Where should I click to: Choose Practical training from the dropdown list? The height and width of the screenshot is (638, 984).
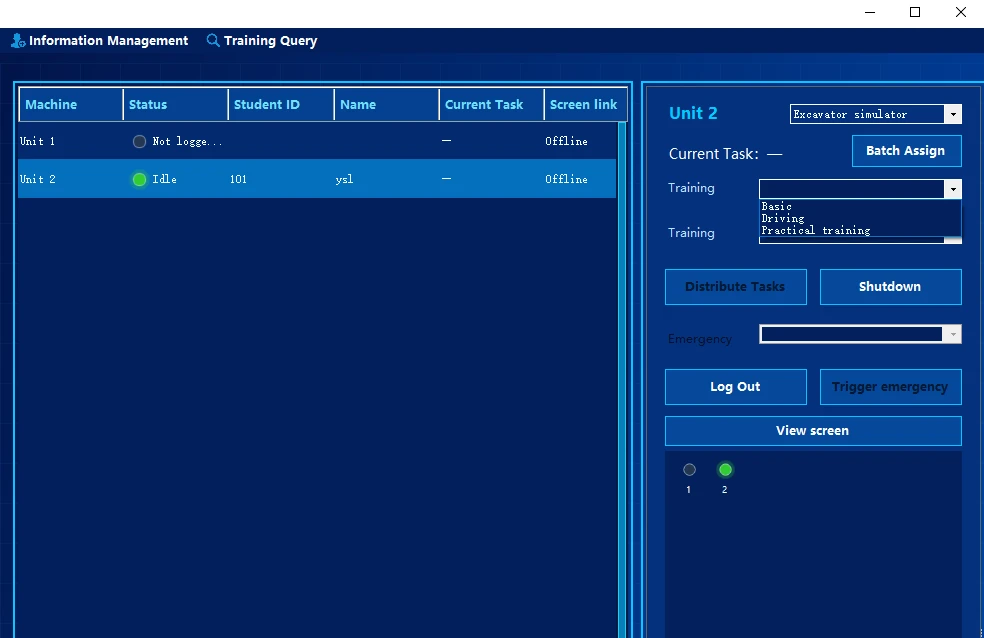(859, 230)
